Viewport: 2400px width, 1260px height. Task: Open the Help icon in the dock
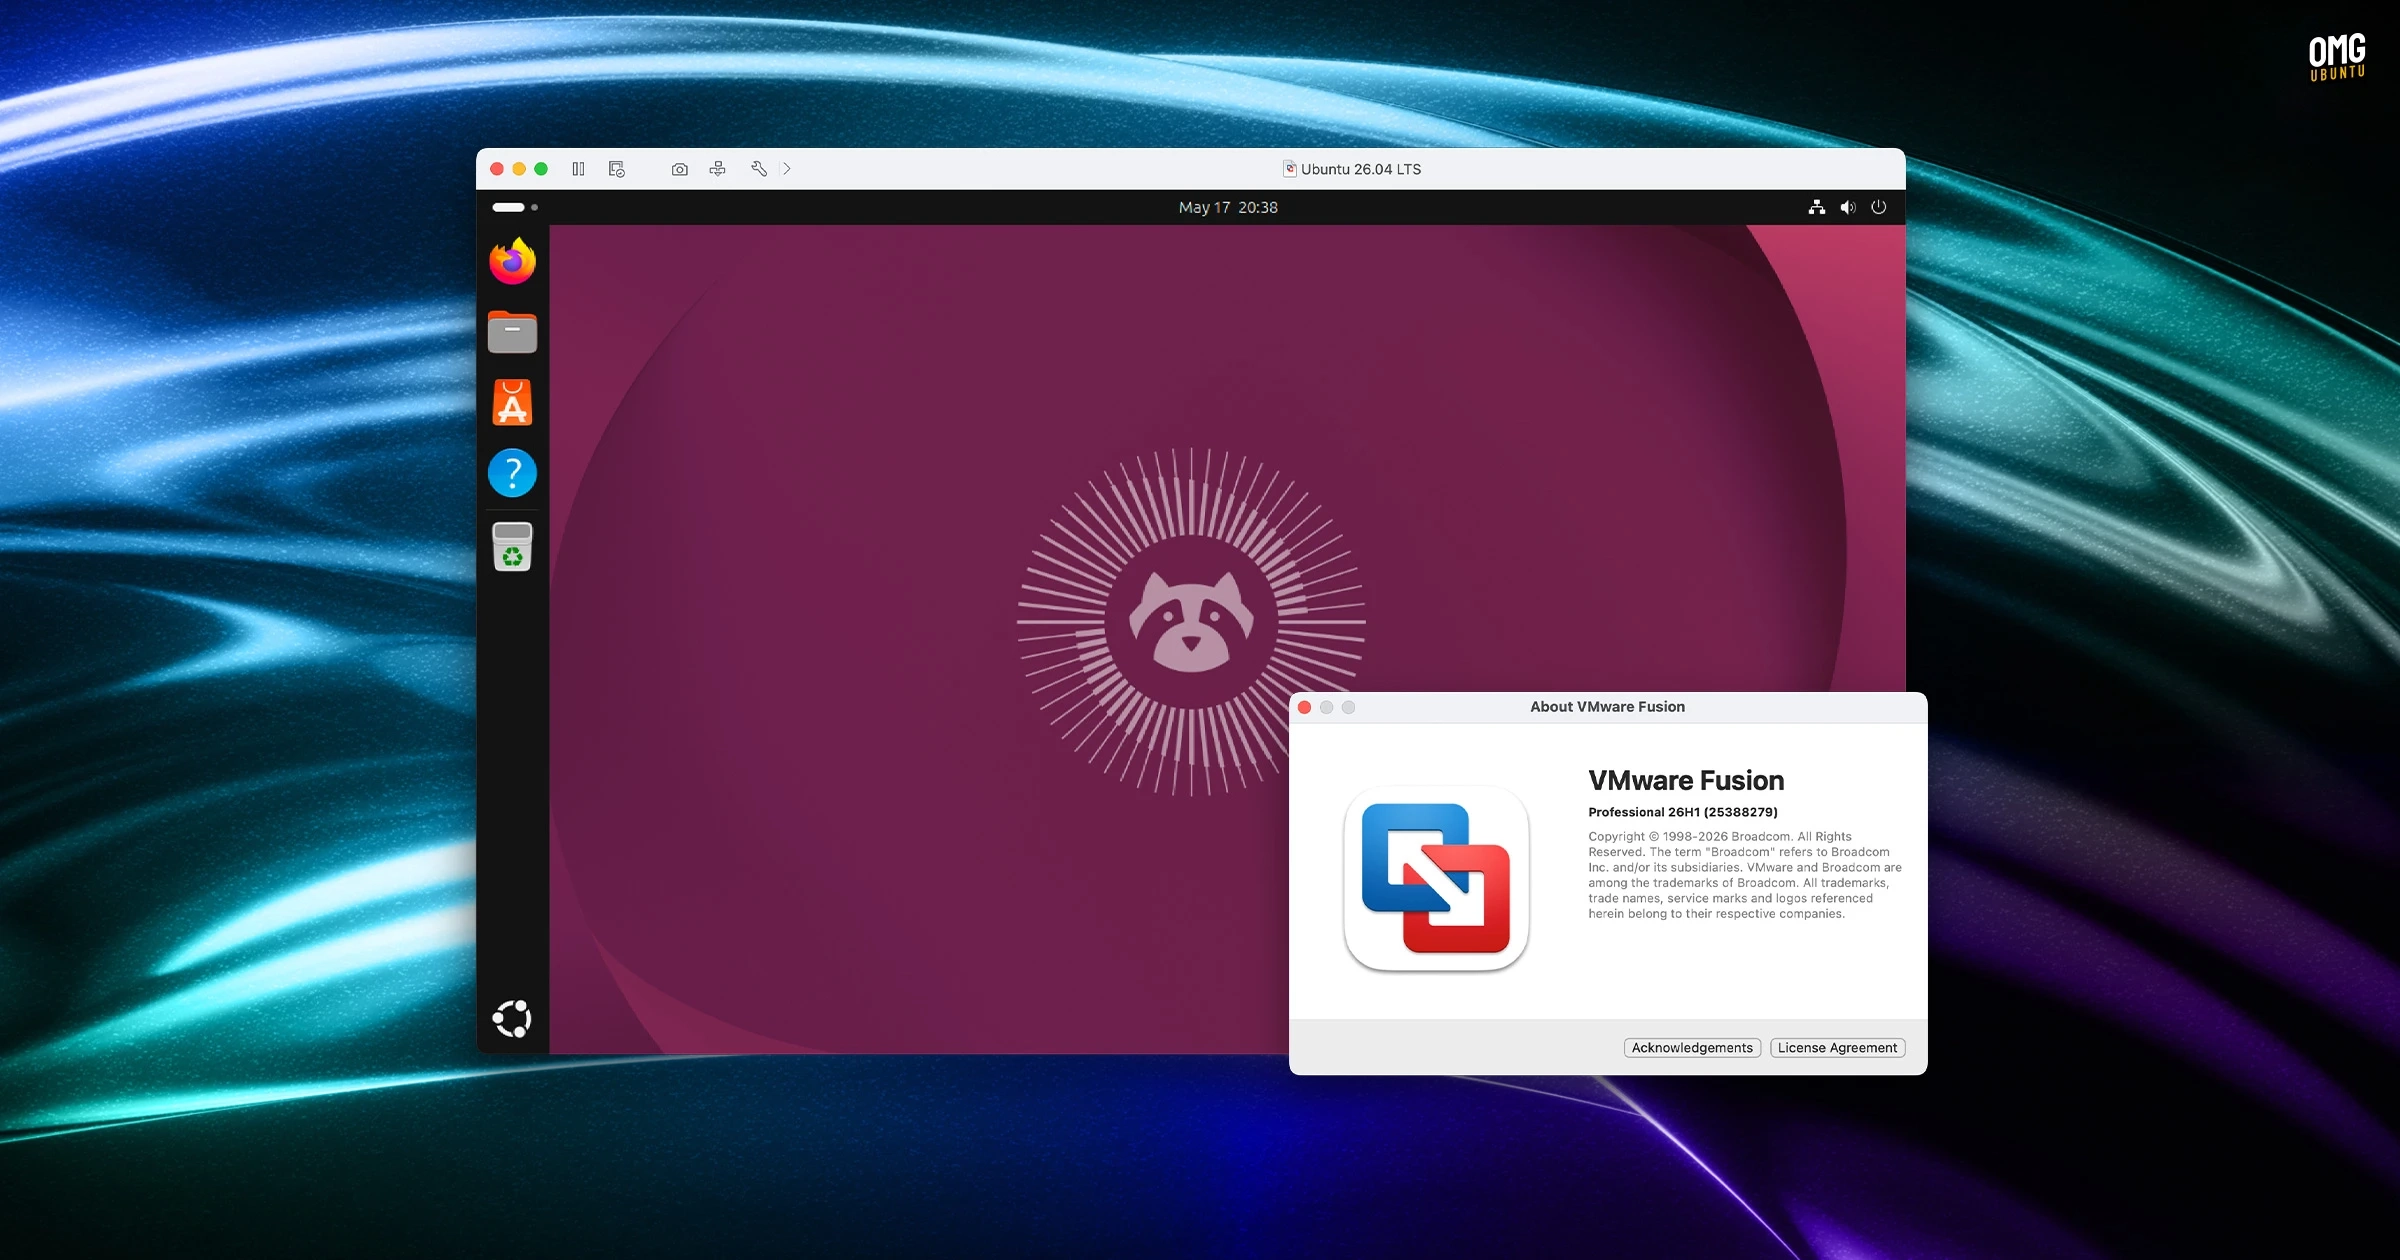coord(513,472)
